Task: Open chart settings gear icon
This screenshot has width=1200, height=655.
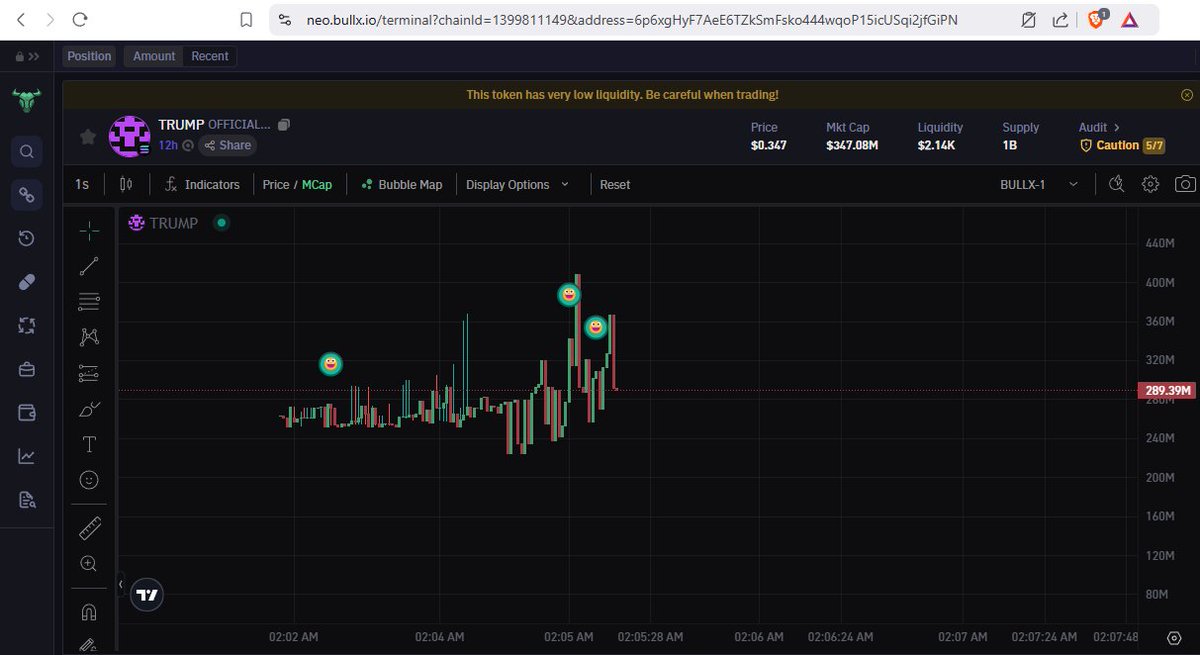Action: [x=1150, y=184]
